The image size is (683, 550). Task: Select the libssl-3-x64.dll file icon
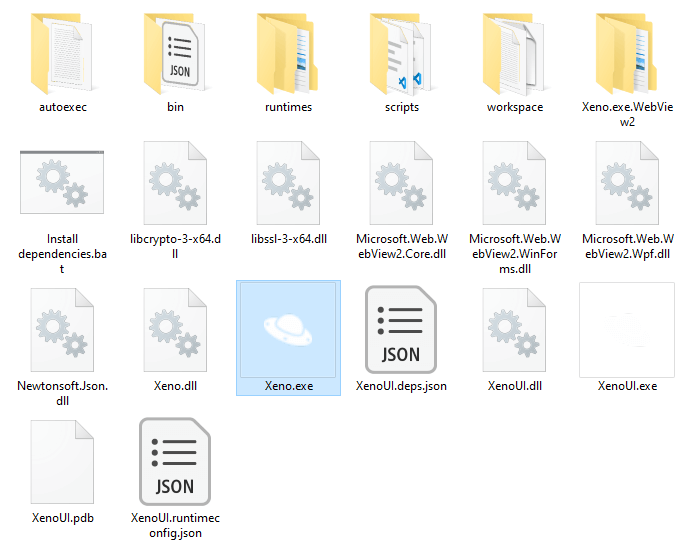click(288, 183)
